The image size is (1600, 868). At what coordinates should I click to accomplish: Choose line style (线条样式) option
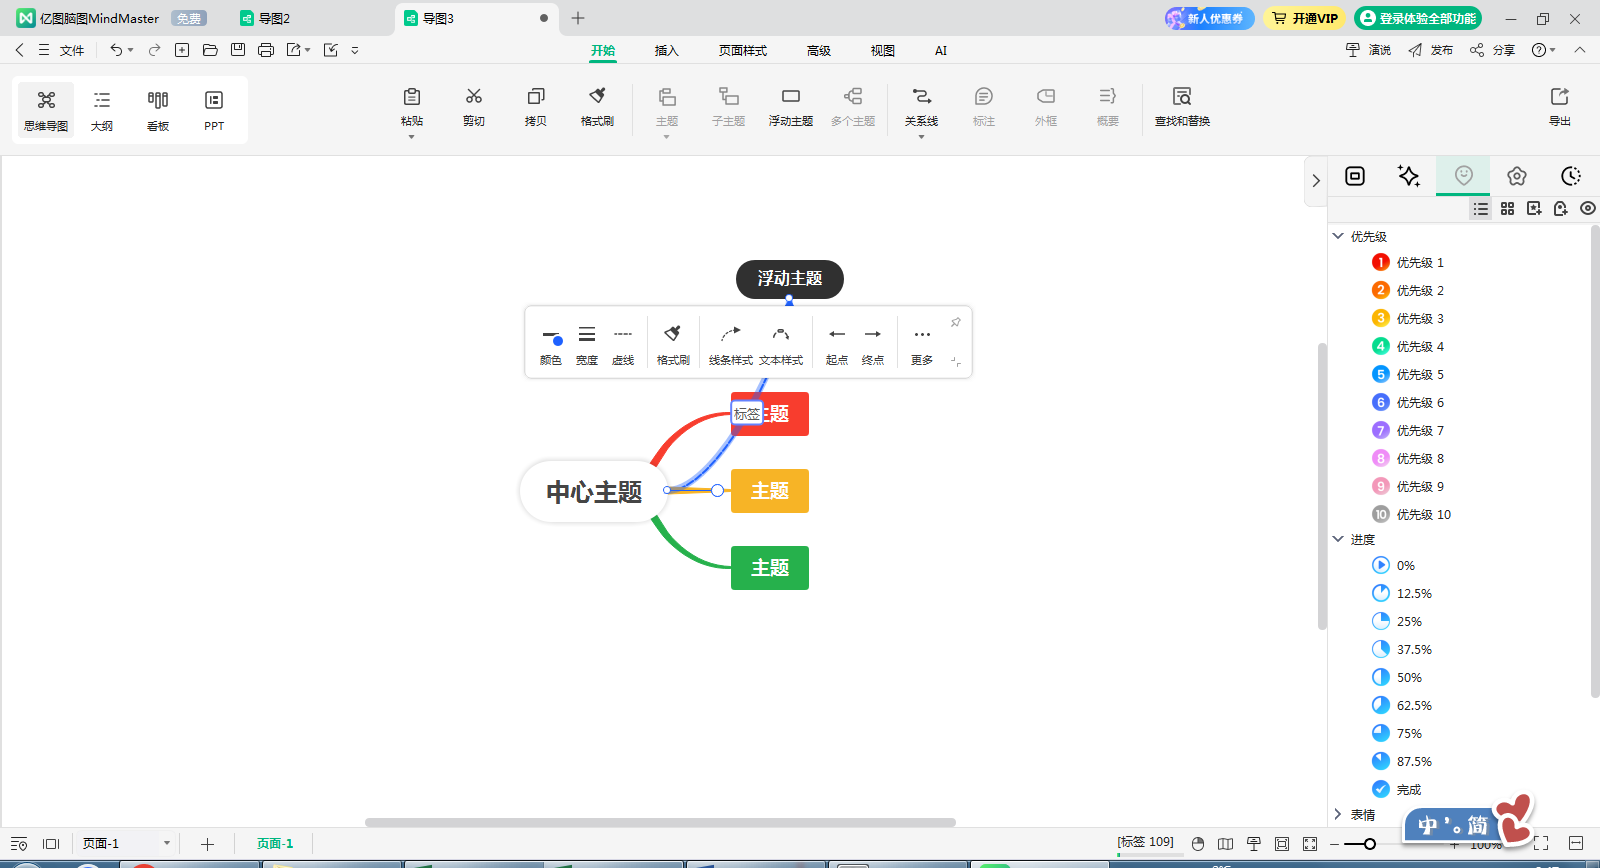[731, 345]
